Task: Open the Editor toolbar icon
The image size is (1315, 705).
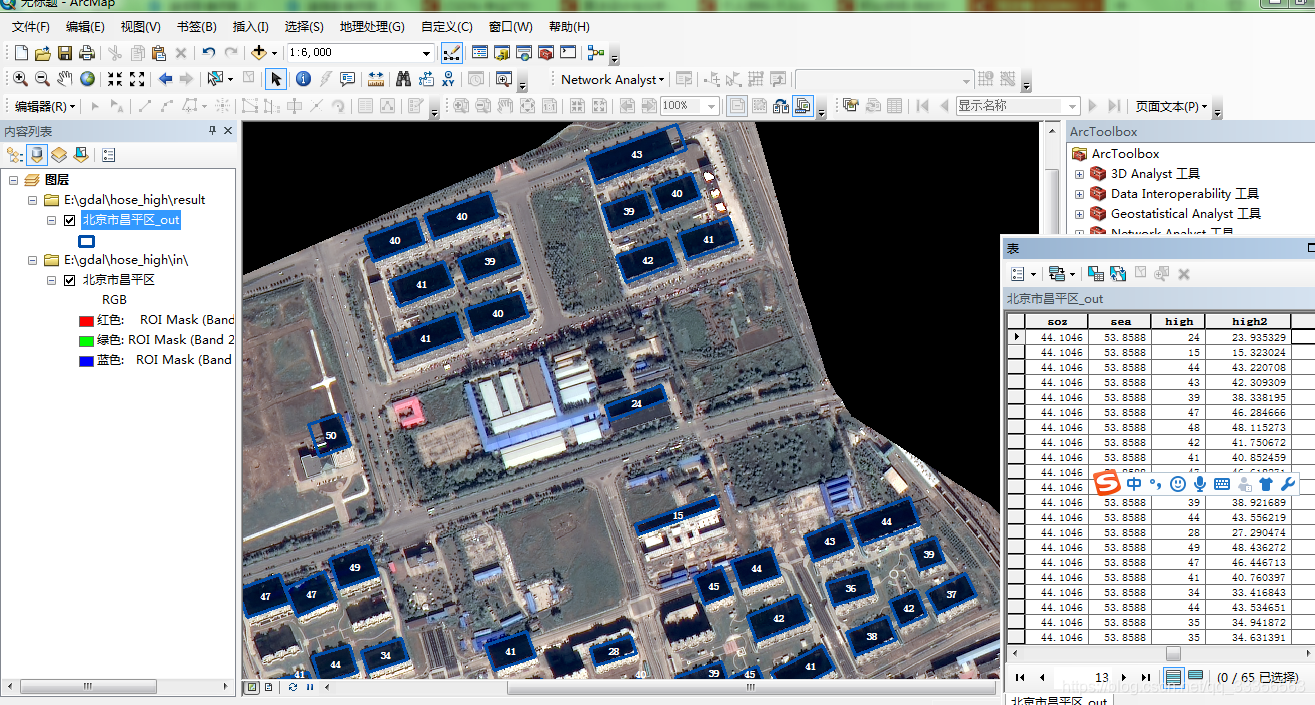Action: [x=451, y=53]
